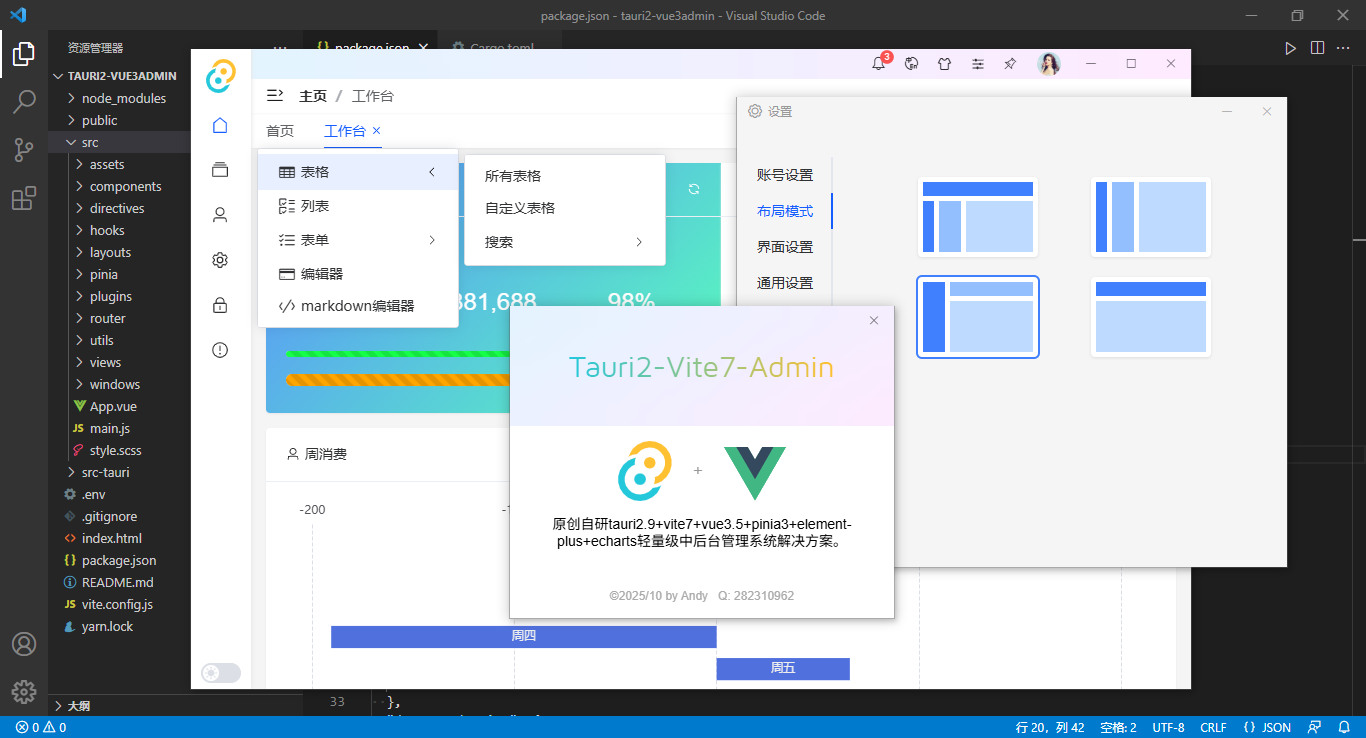The width and height of the screenshot is (1366, 738).
Task: Click the palette theme icon in header
Action: pyautogui.click(x=911, y=63)
